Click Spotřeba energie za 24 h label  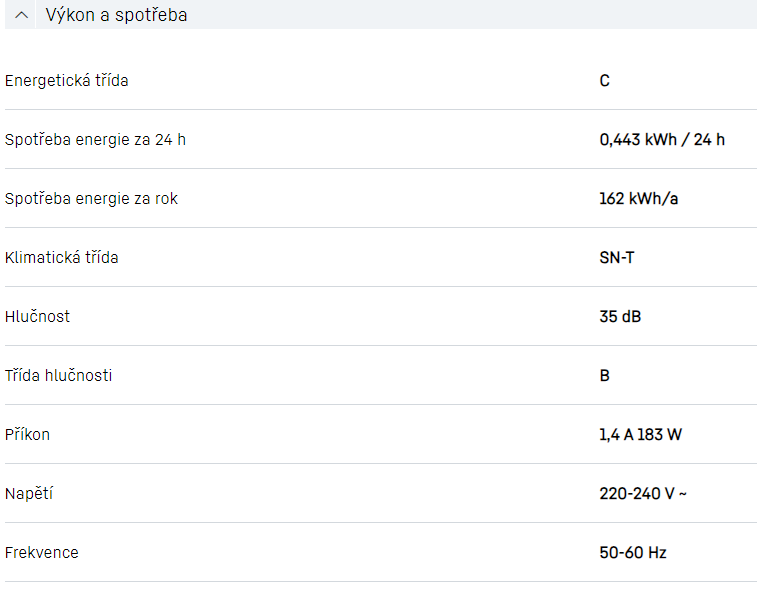(x=95, y=139)
